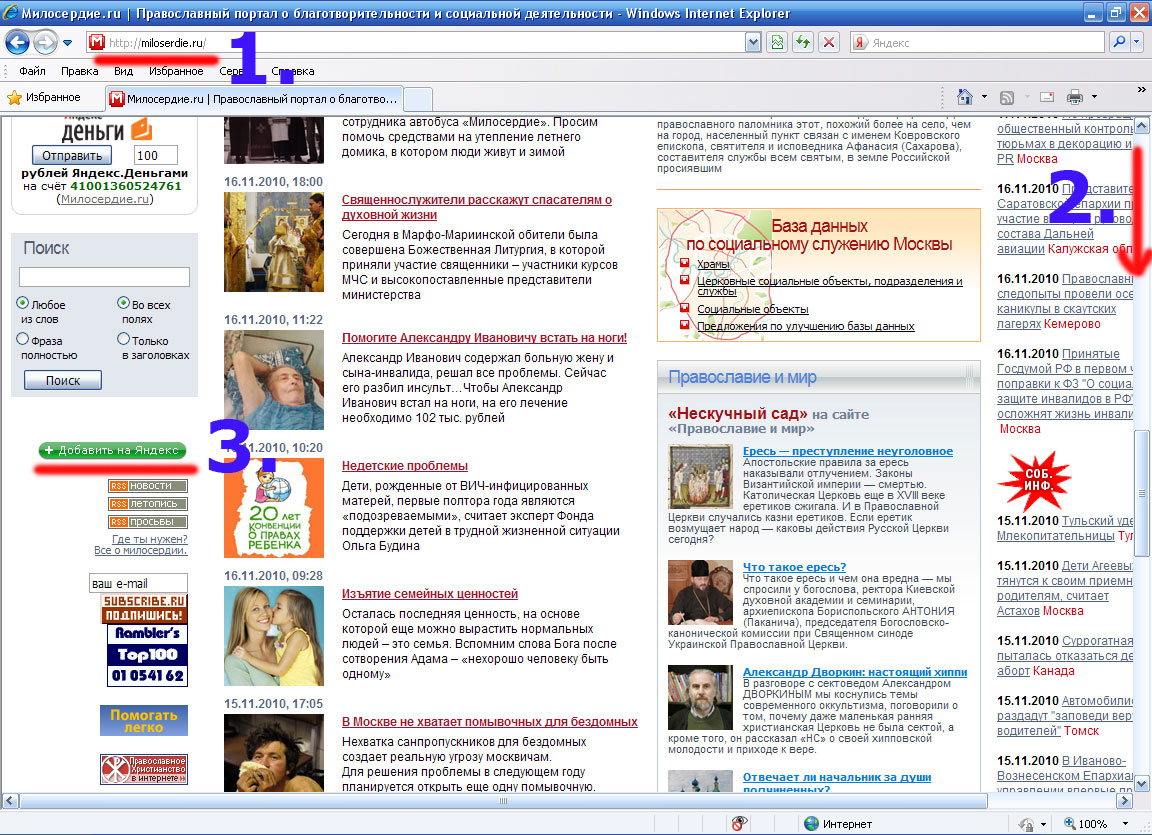Click the RSS просьбы feed badge
The width and height of the screenshot is (1152, 835).
[x=148, y=522]
